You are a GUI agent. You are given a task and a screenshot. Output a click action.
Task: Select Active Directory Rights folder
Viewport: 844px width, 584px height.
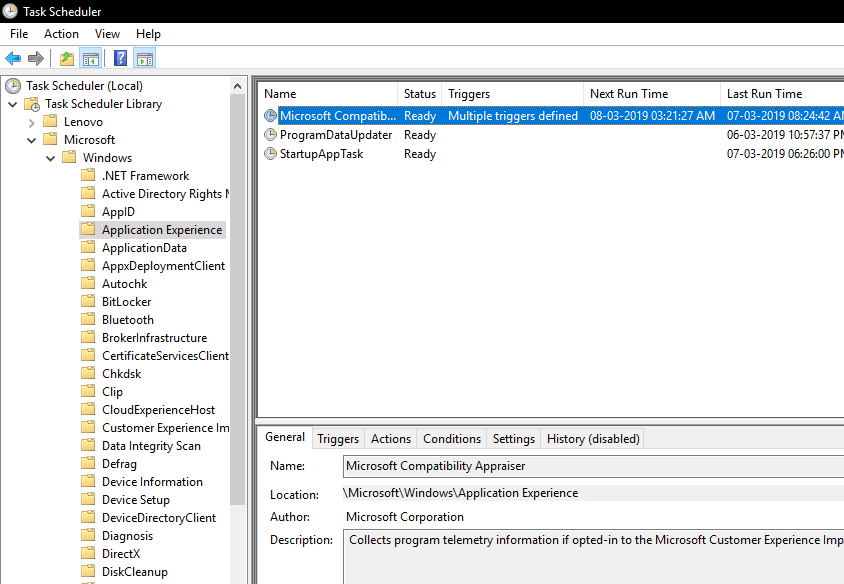click(x=165, y=194)
